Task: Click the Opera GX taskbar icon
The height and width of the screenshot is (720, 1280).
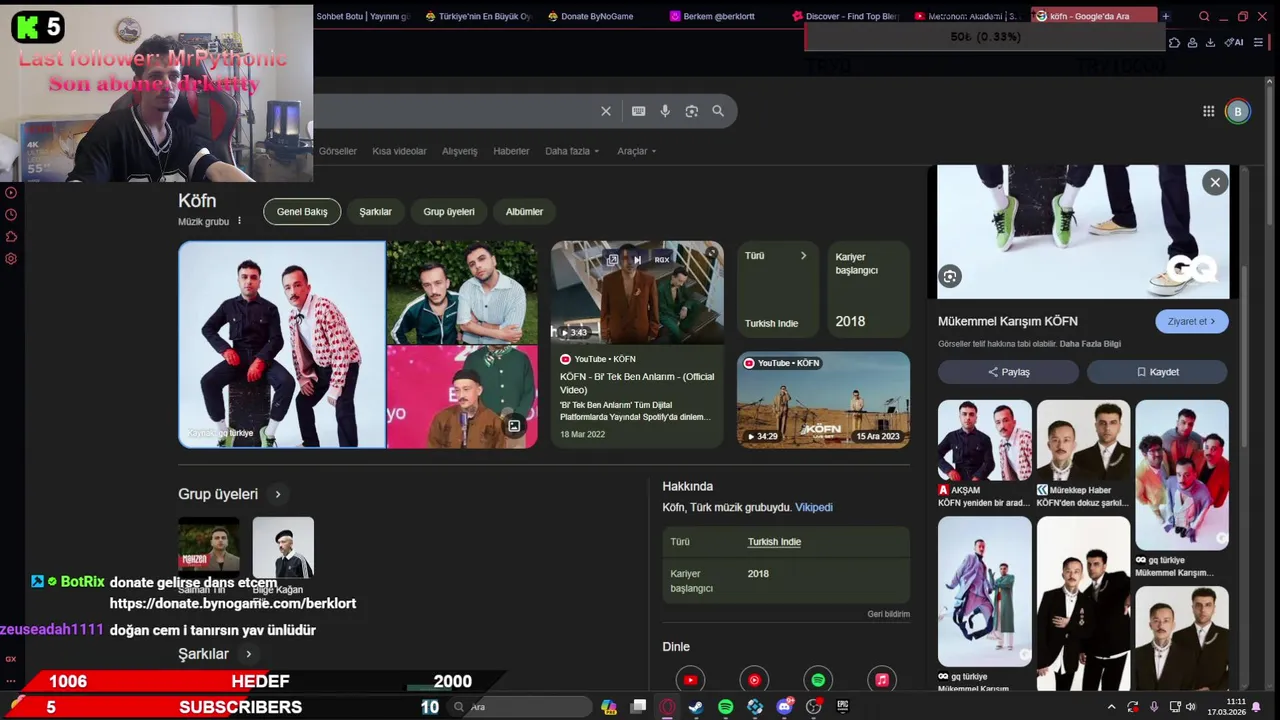Action: (x=667, y=707)
